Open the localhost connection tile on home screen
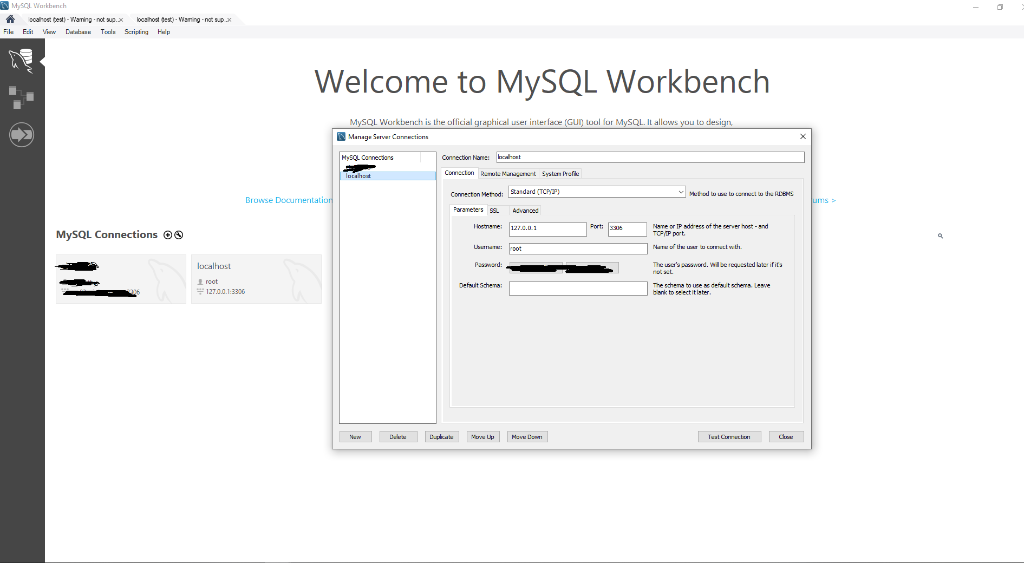Viewport: 1024px width, 563px height. [256, 279]
